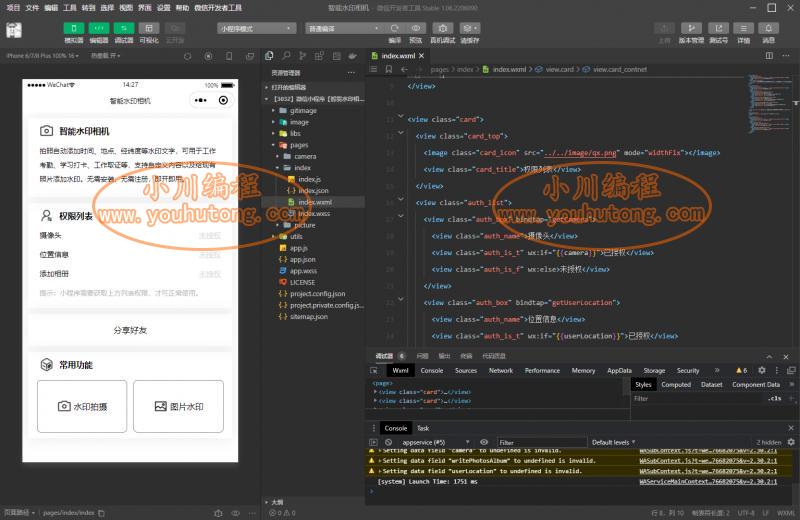Open the iPhone 6/7/8 Plus device dropdown
The width and height of the screenshot is (800, 520).
(x=43, y=56)
